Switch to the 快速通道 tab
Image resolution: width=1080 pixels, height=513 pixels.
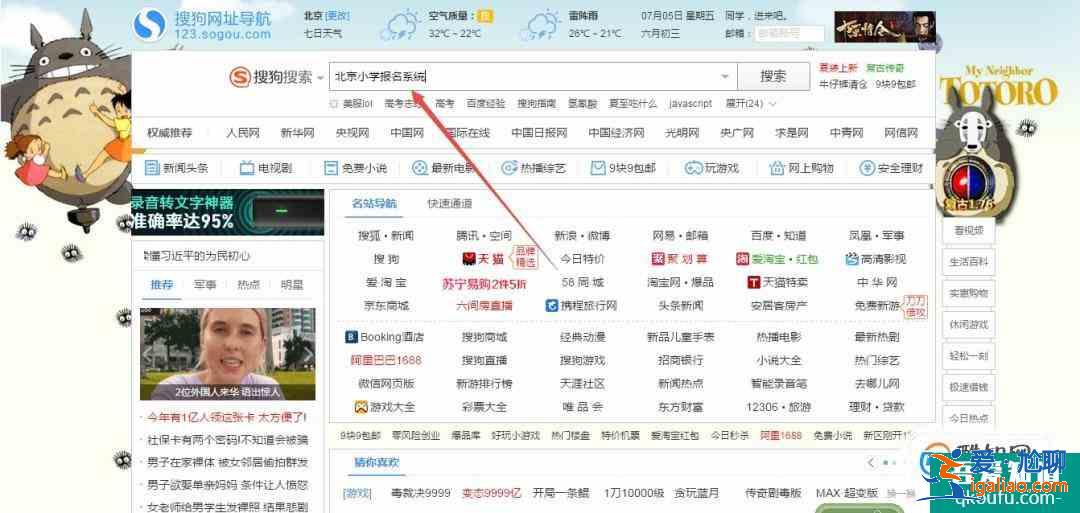[x=450, y=203]
